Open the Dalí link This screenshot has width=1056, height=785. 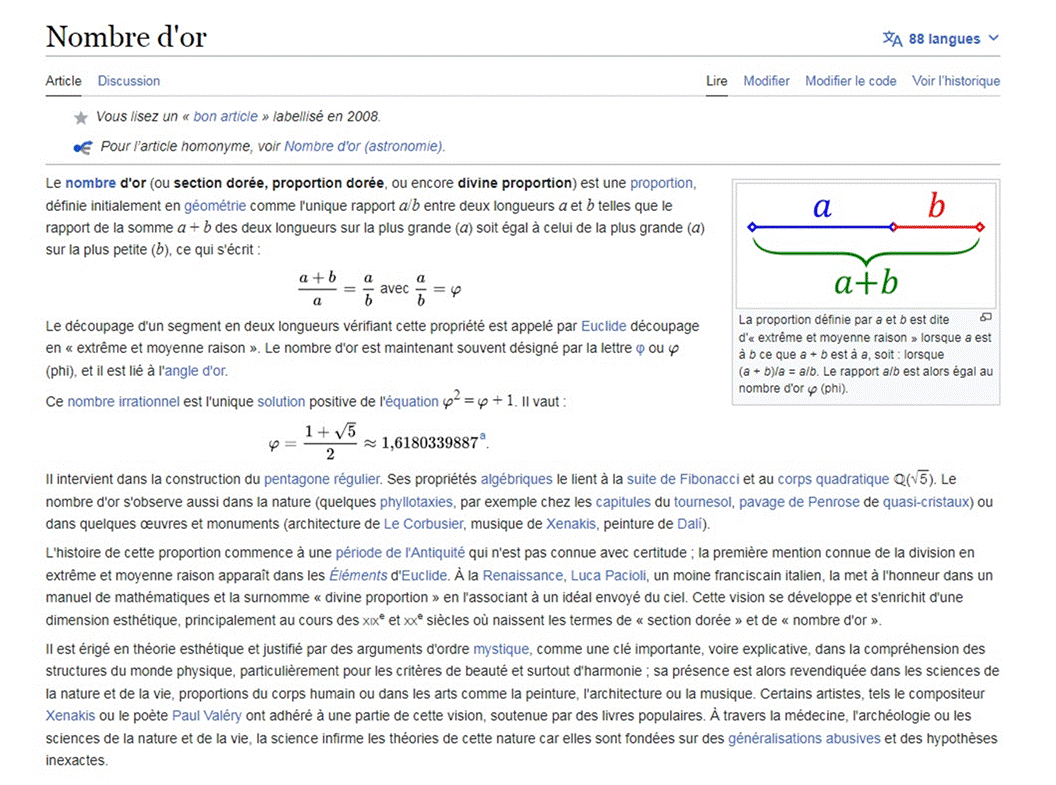pos(689,524)
